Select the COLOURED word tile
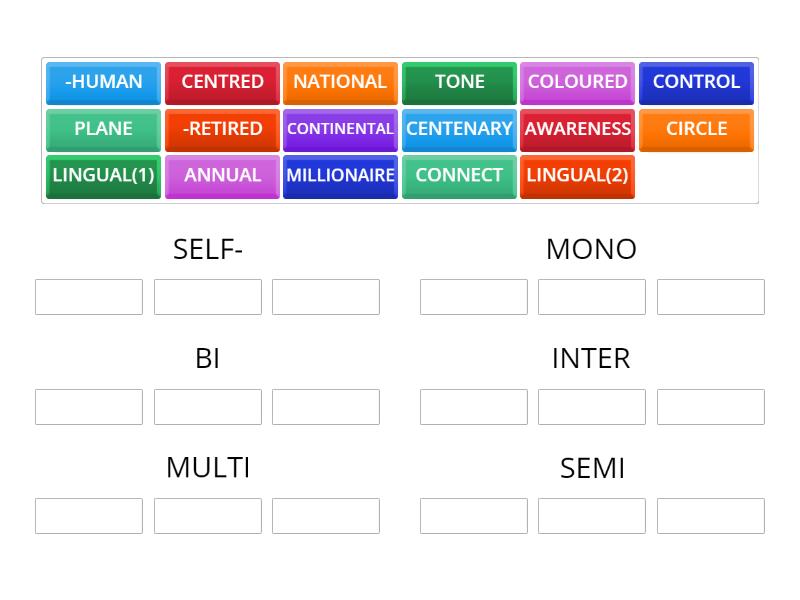 click(x=577, y=83)
